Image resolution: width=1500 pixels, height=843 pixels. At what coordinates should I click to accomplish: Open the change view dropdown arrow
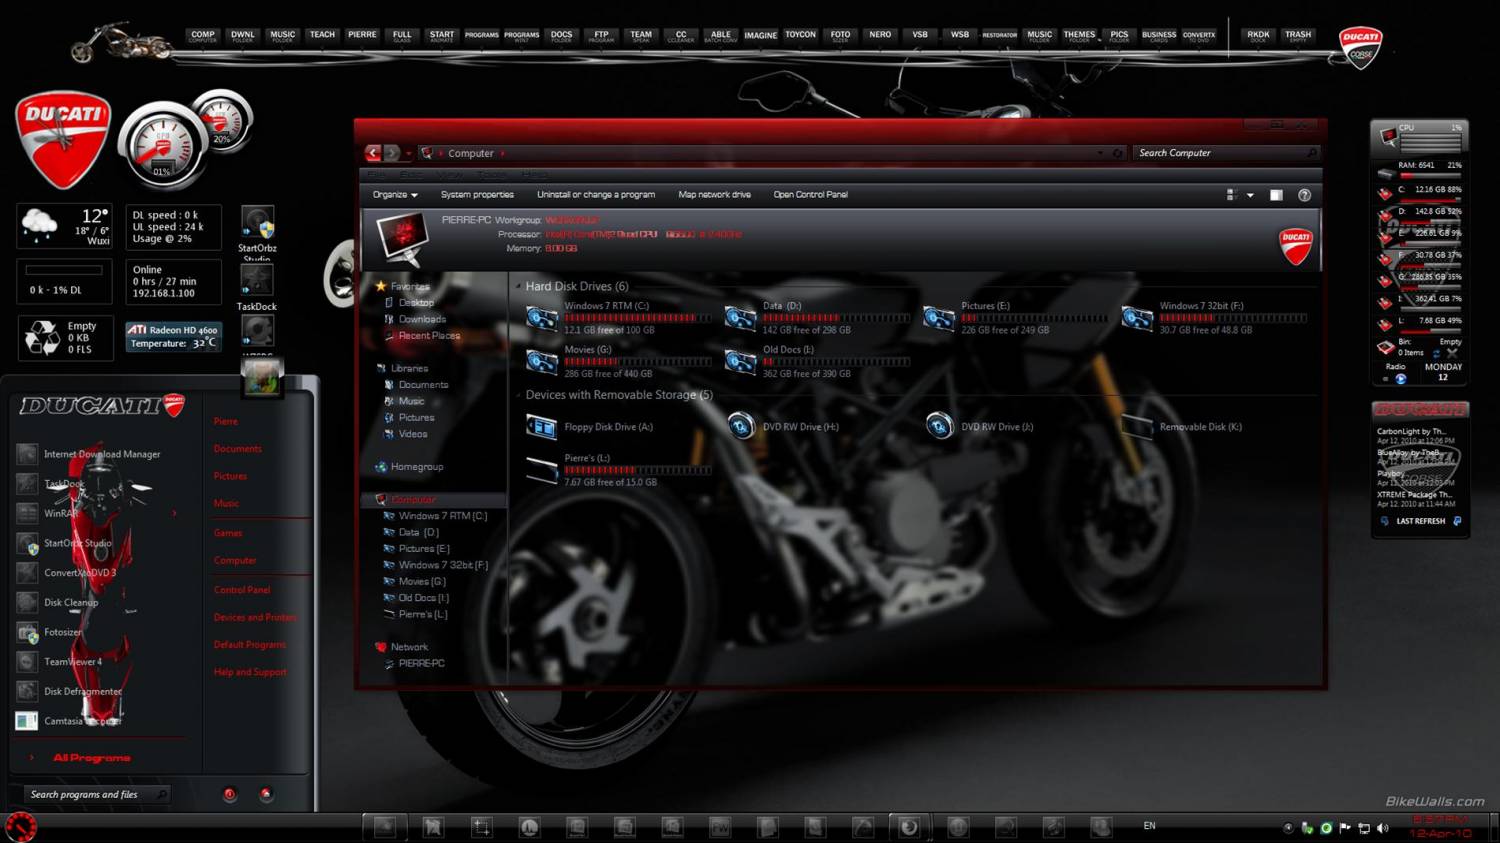coord(1250,196)
